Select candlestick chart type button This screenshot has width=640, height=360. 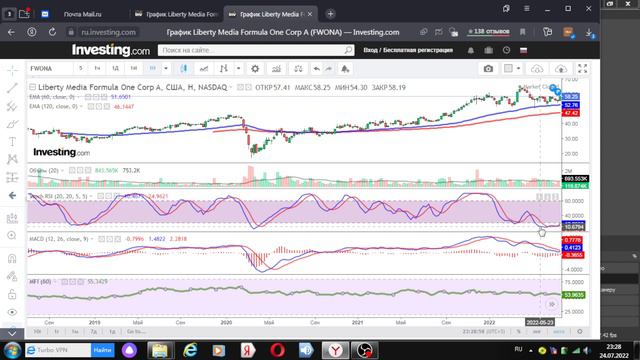tap(184, 69)
